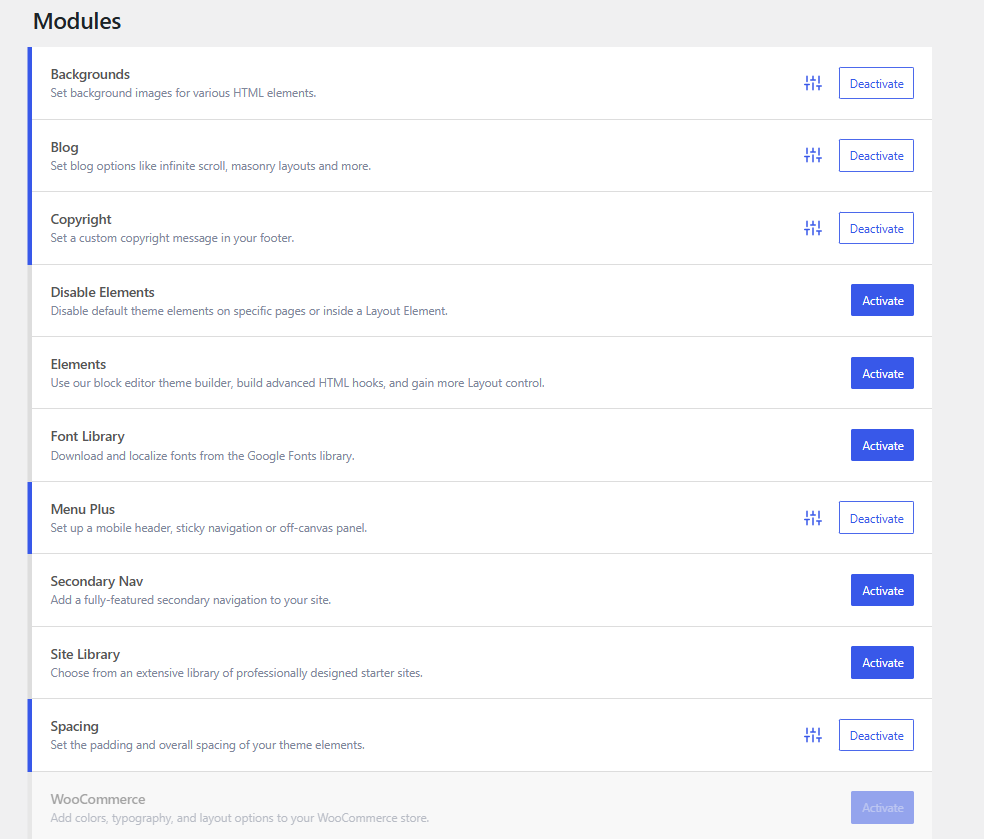Open settings icon for Copyright module
This screenshot has height=839, width=984.
812,229
